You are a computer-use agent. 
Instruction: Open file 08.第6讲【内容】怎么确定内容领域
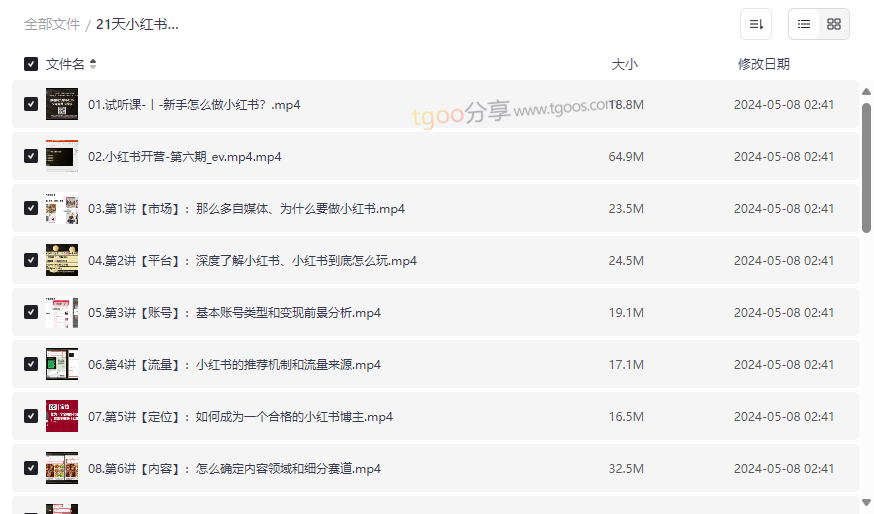234,469
